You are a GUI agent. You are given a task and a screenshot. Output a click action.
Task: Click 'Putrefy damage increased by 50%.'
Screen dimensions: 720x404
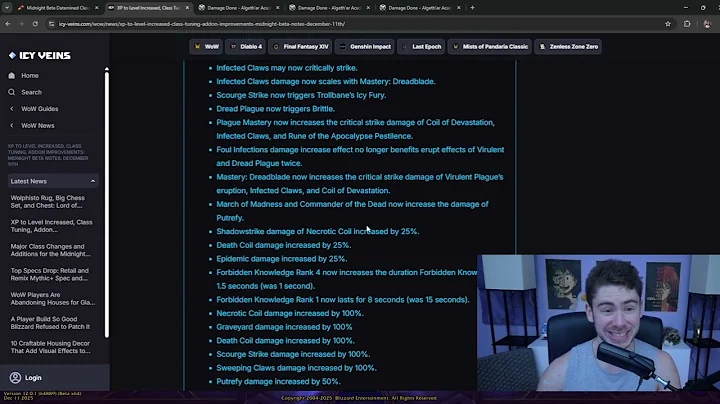point(278,382)
